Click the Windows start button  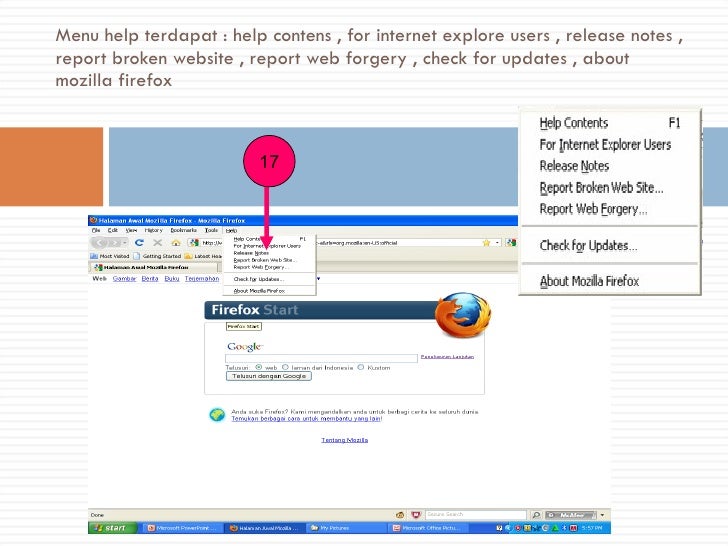pos(113,528)
